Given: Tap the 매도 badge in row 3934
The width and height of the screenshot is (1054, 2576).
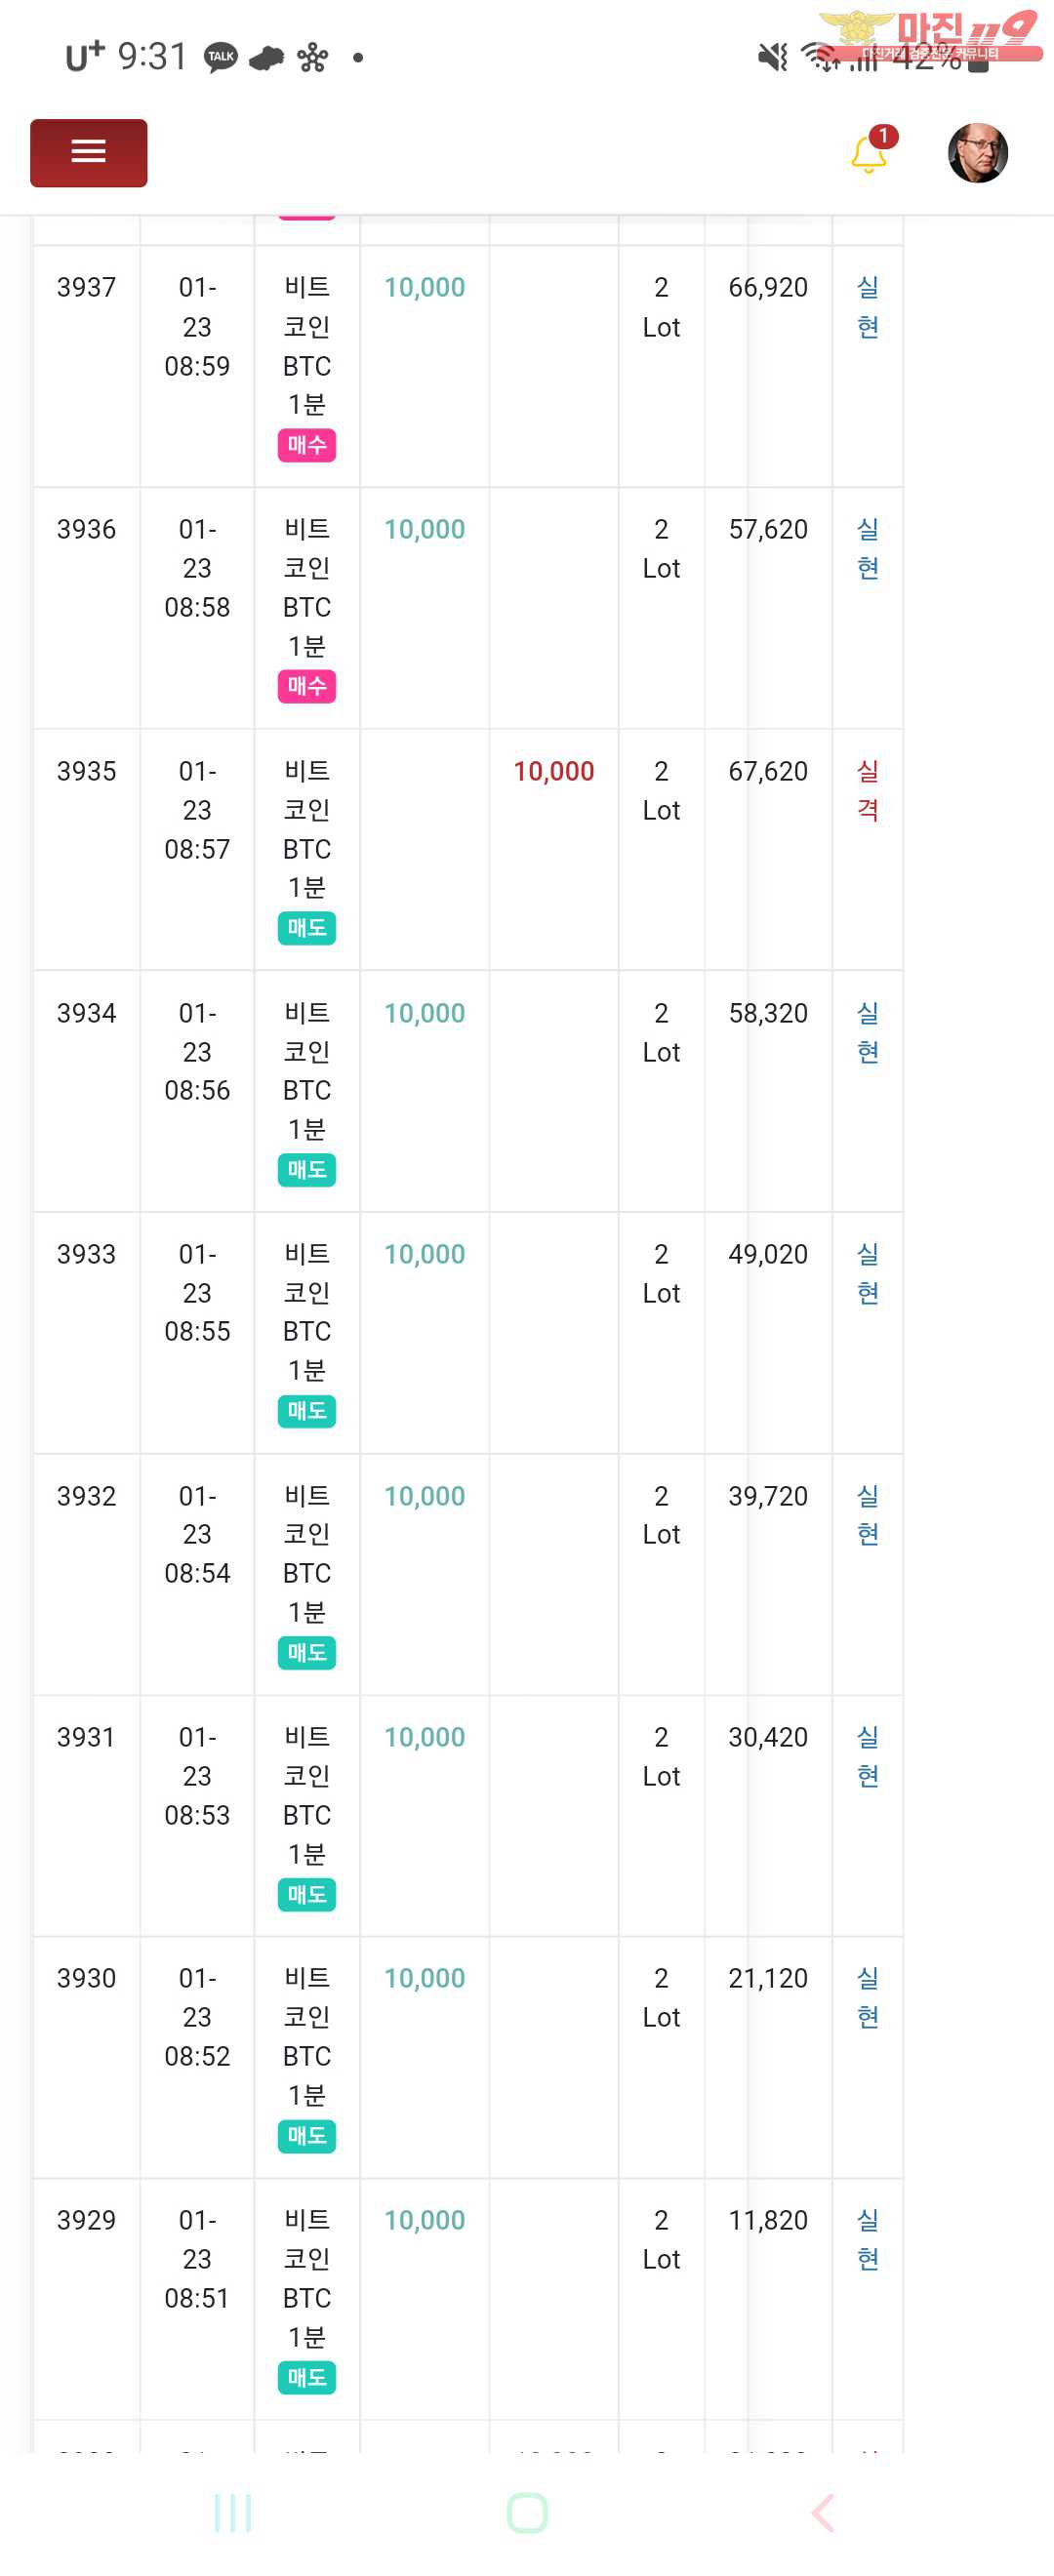Looking at the screenshot, I should [306, 1169].
